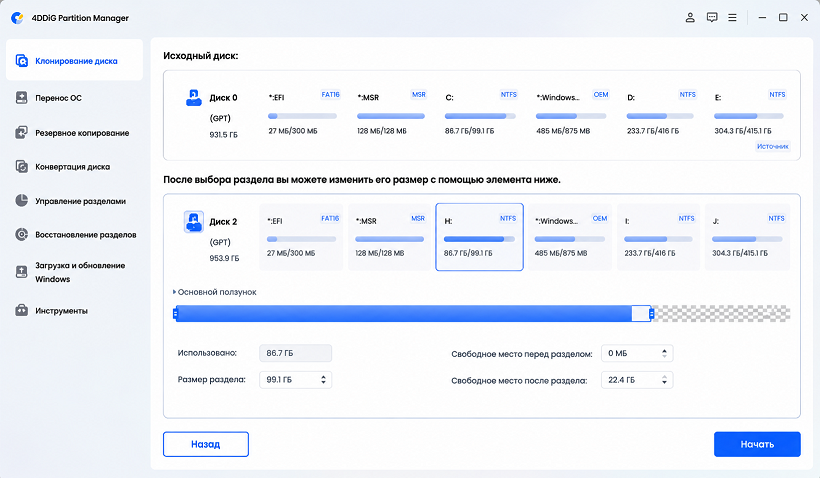
Task: Click the Источник source label
Action: [x=772, y=146]
